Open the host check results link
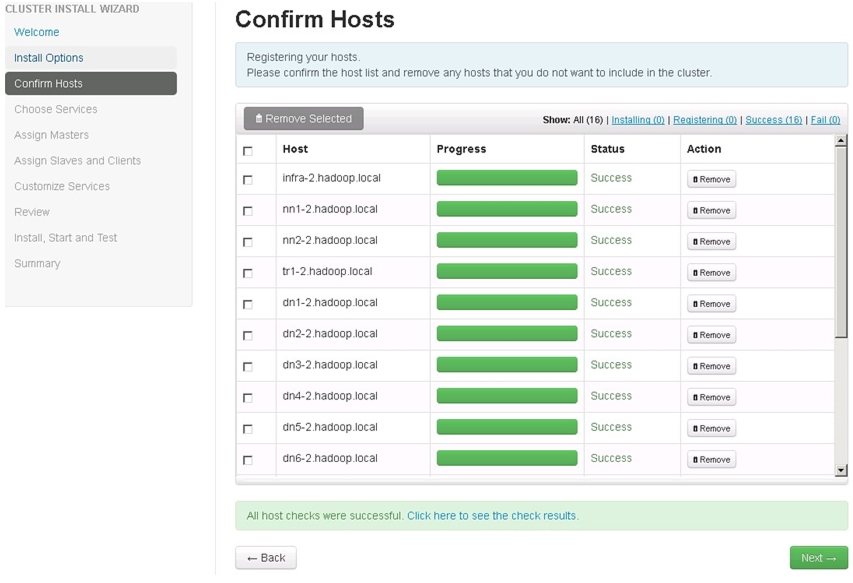This screenshot has height=583, width=853. click(493, 516)
